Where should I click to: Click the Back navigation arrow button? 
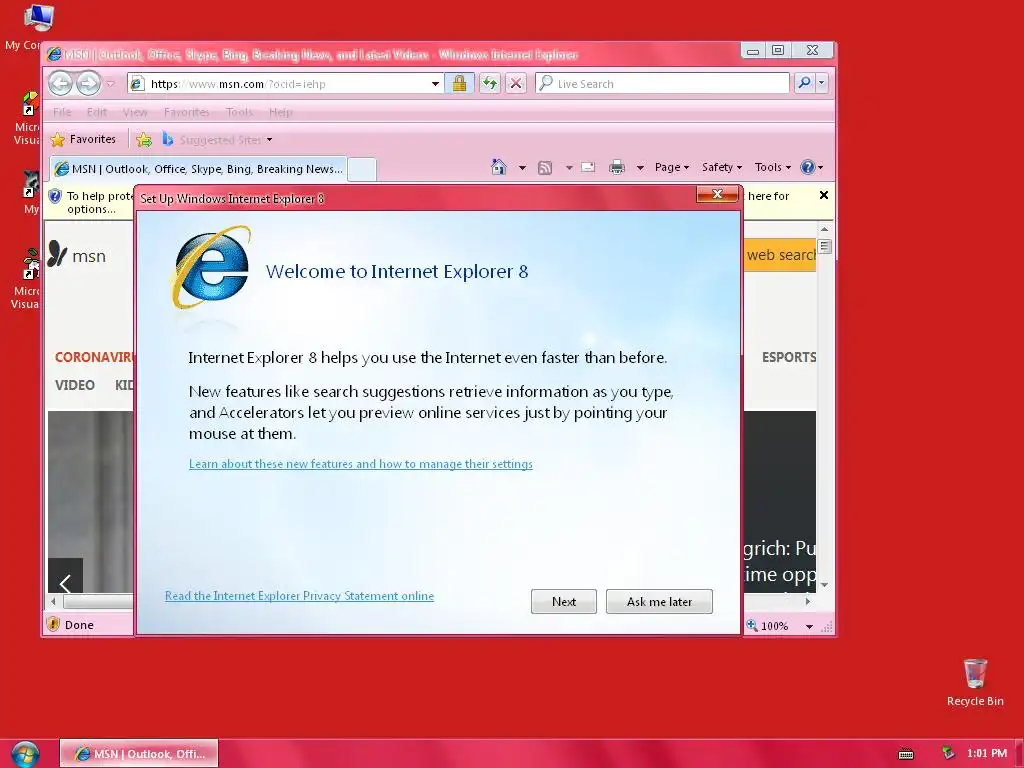[x=61, y=84]
